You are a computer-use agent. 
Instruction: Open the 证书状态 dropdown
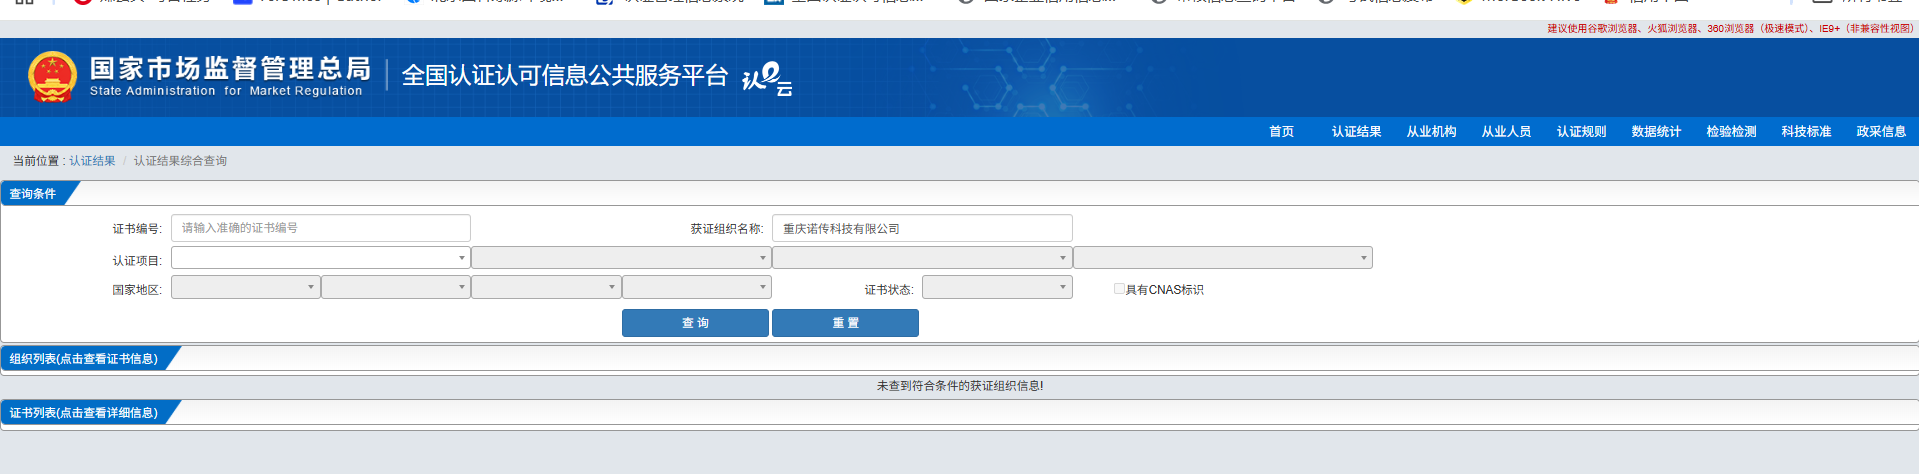coord(997,287)
